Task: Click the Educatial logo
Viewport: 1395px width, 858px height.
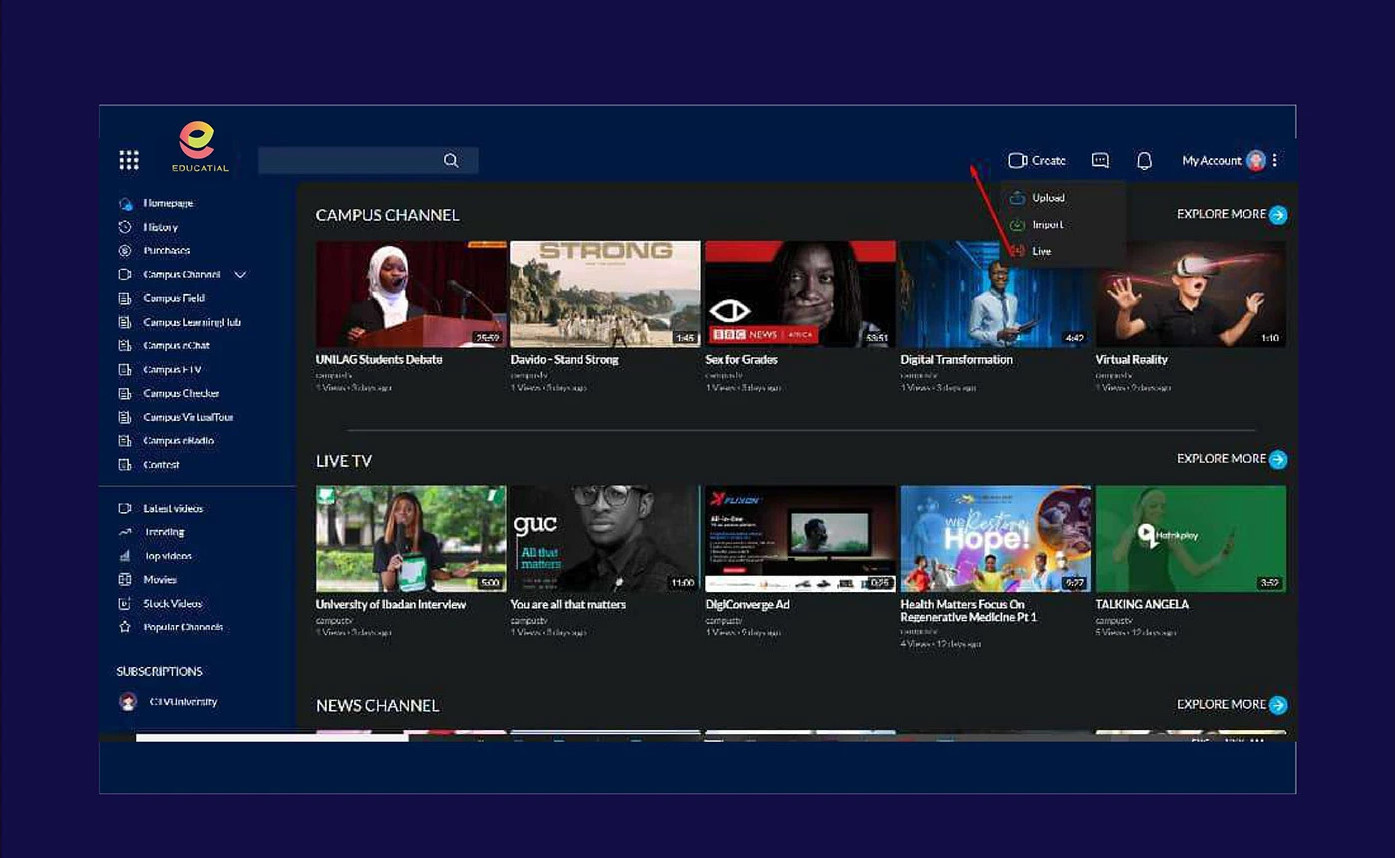Action: click(199, 146)
